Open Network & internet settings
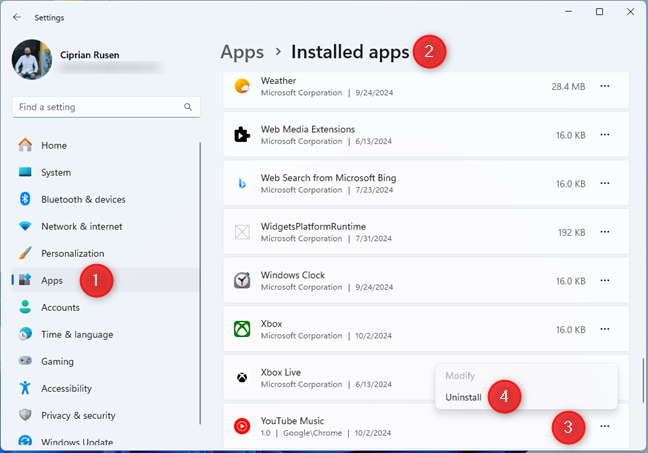 105,226
